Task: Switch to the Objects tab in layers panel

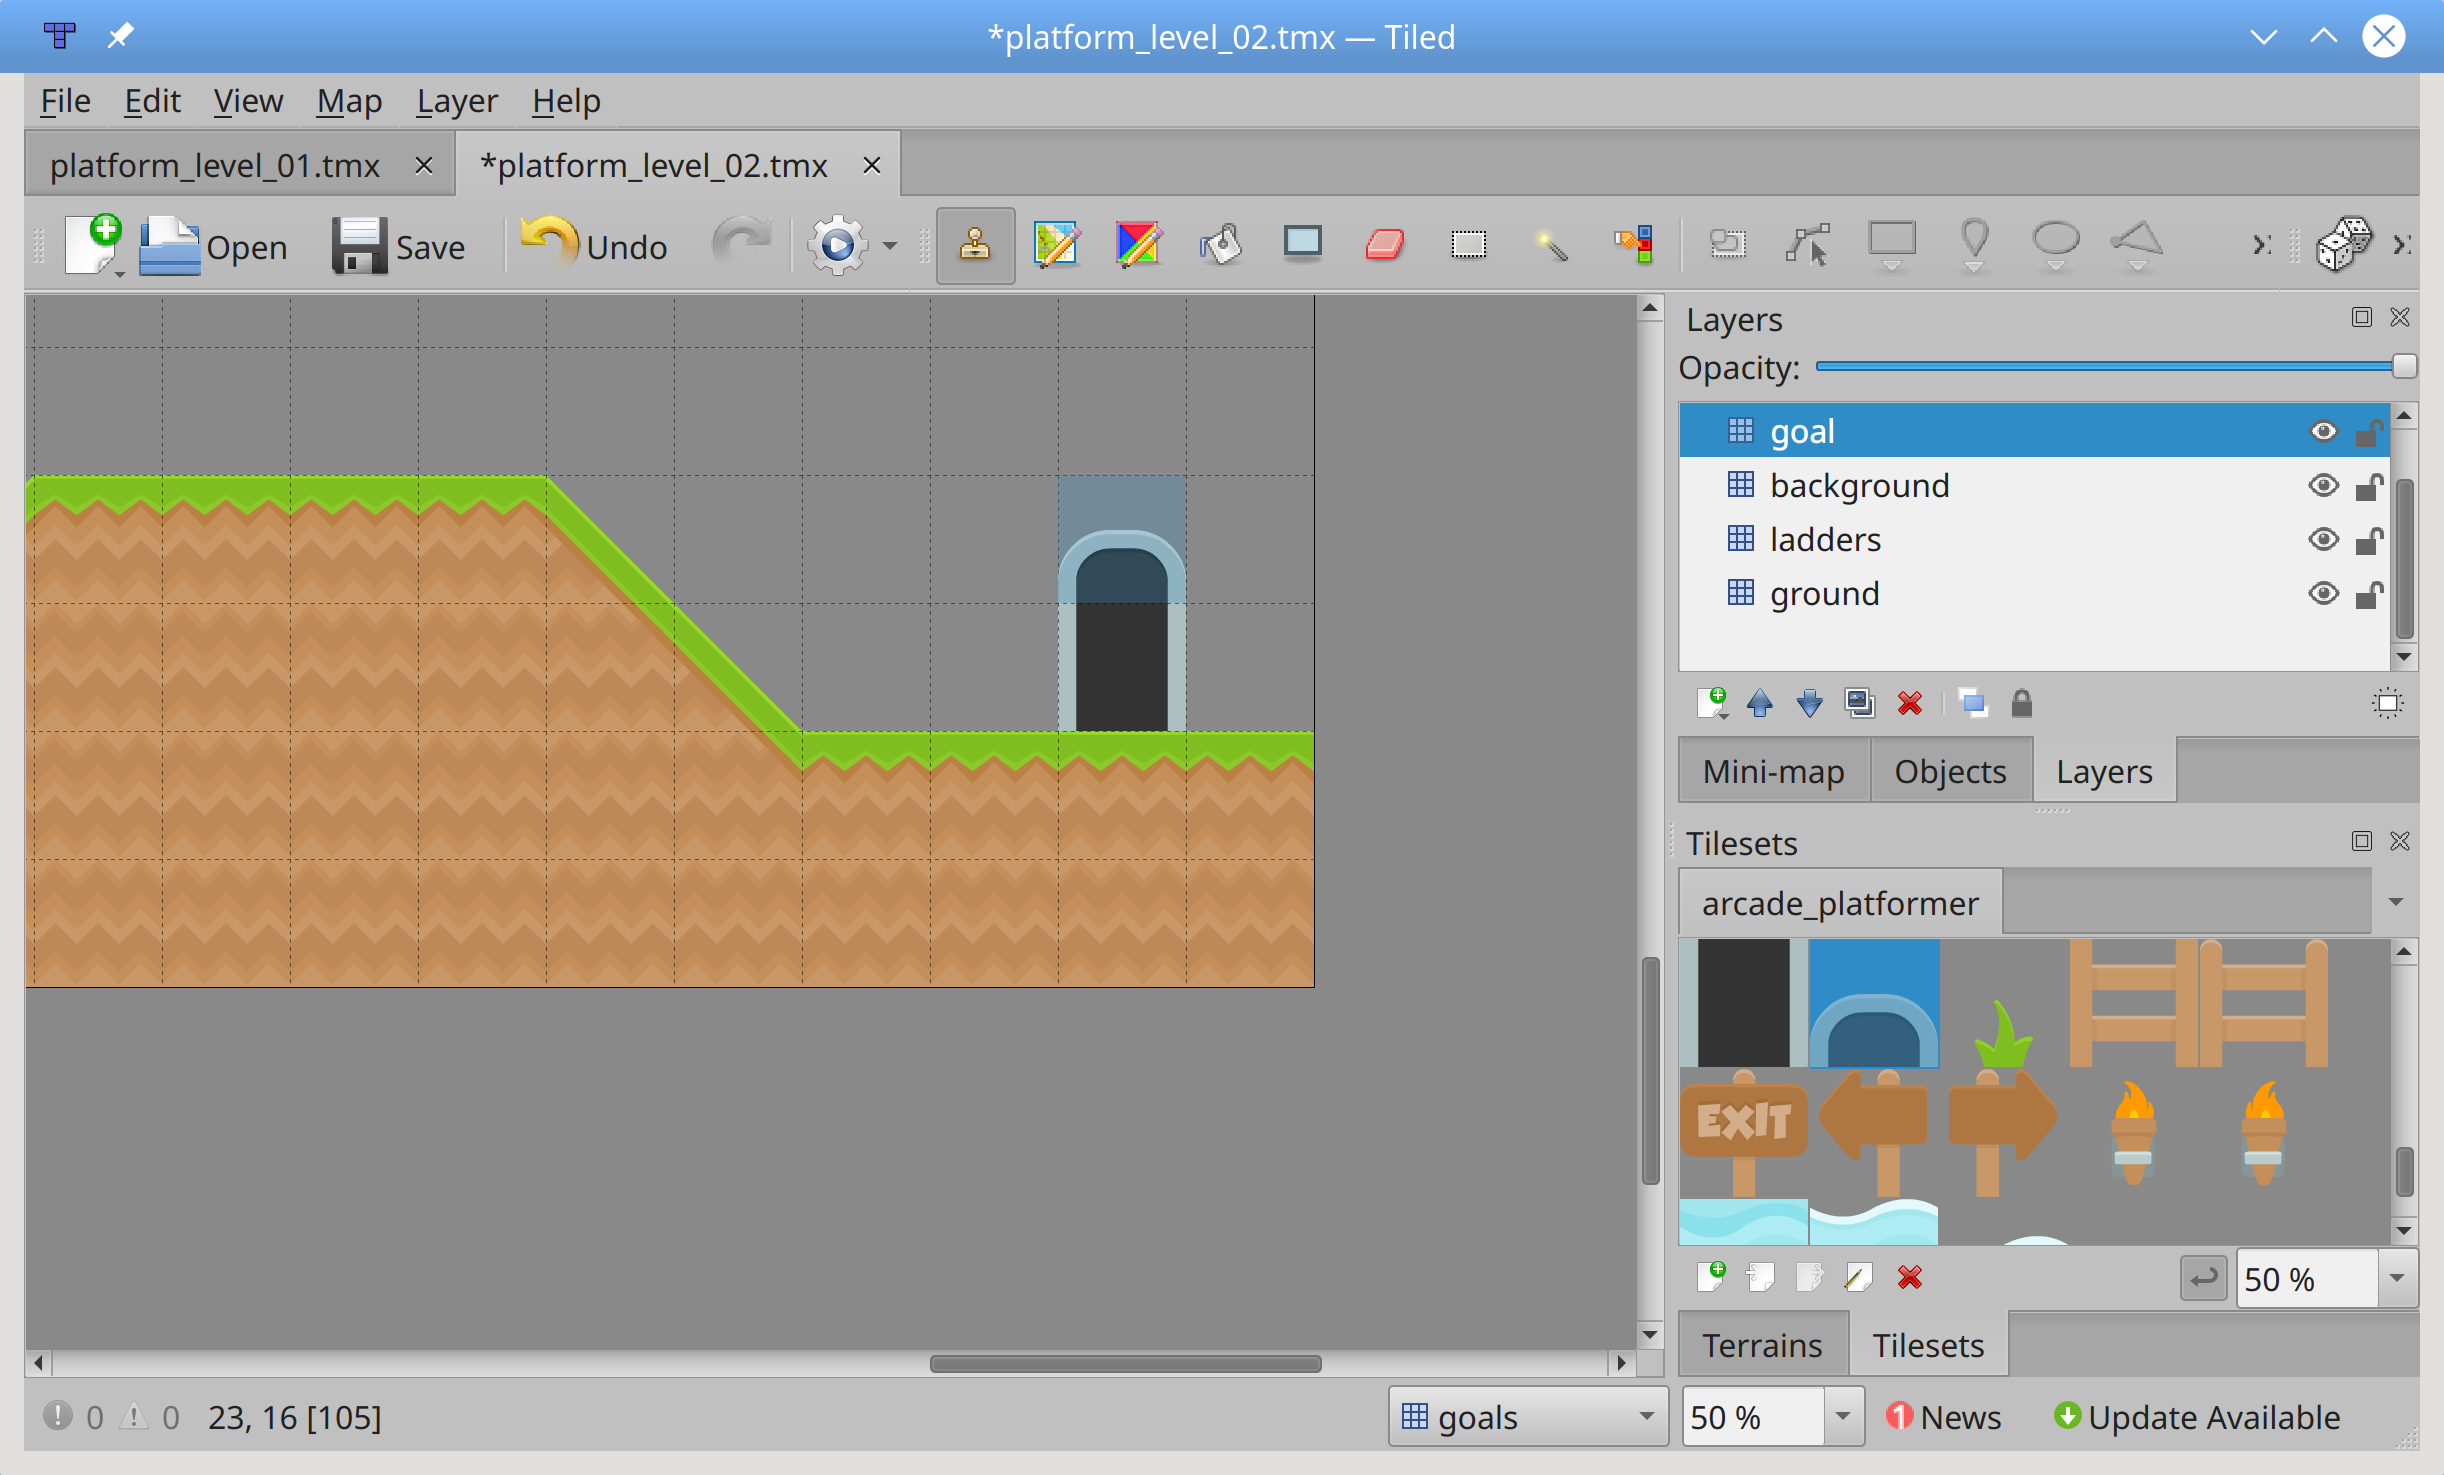Action: coord(1950,768)
